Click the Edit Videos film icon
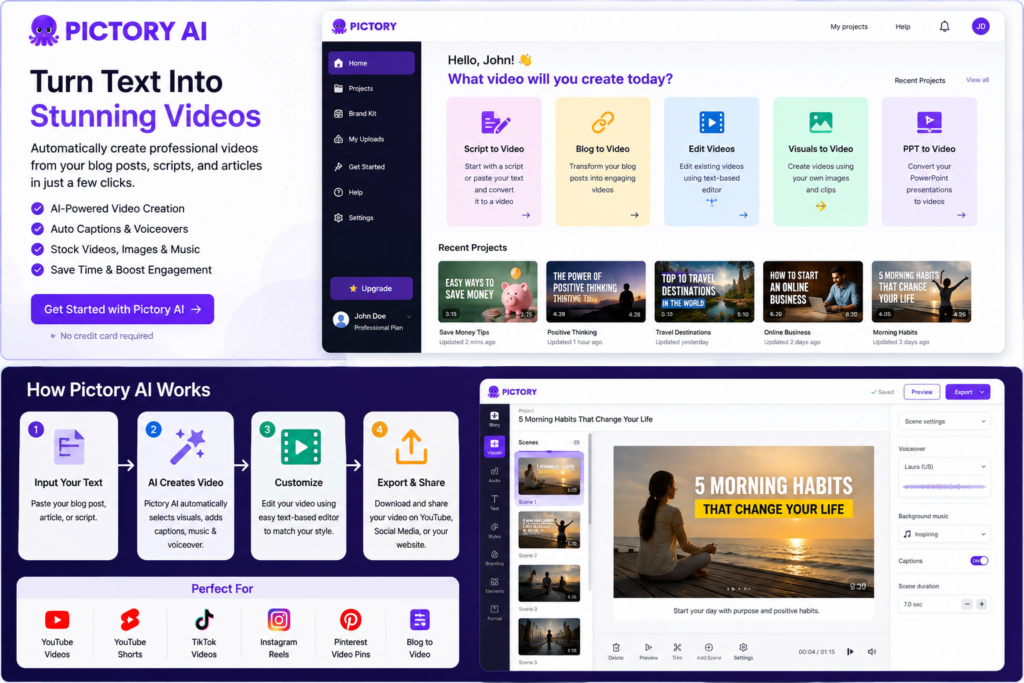This screenshot has height=683, width=1024. 712,122
